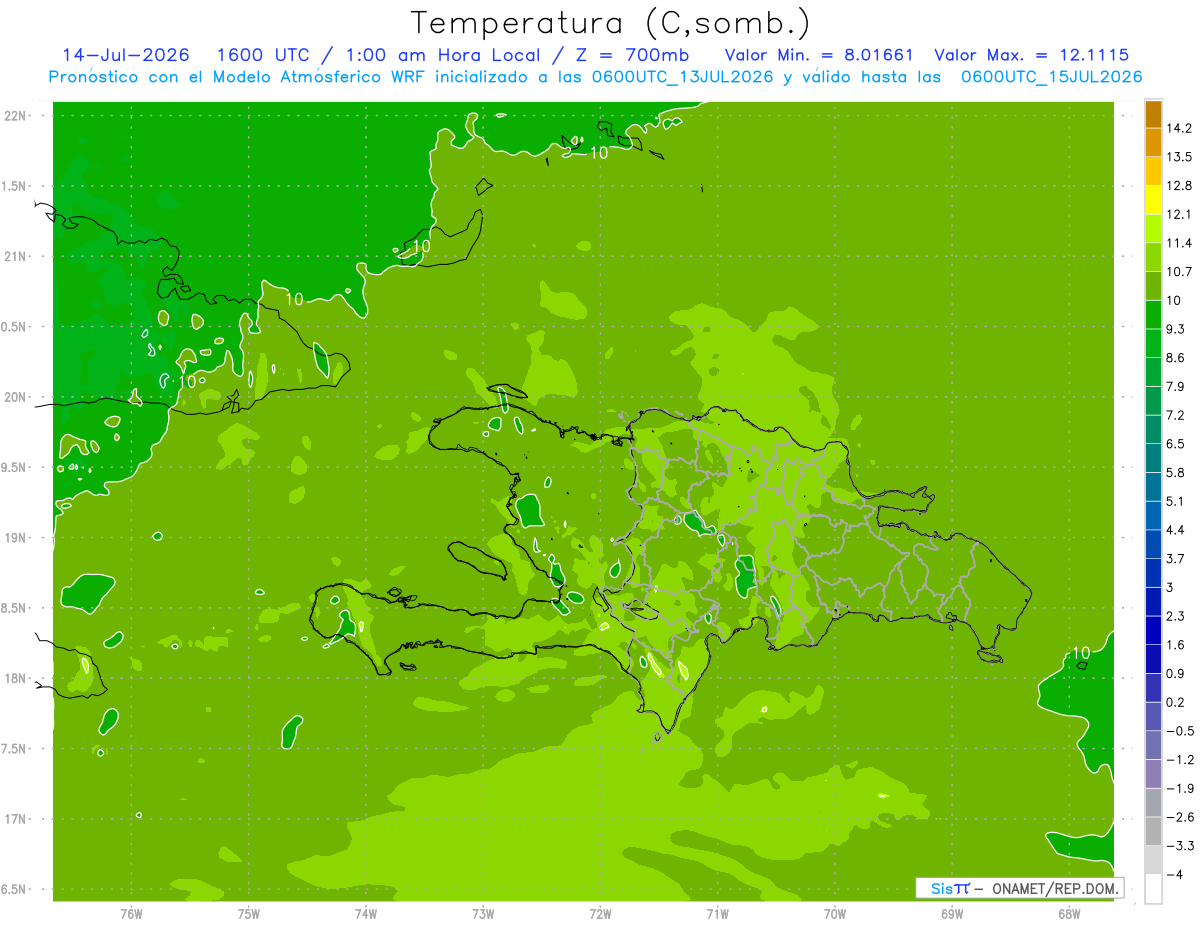Viewport: 1200px width, 927px height.
Task: Click the '21N' latitude axis label
Action: click(16, 256)
